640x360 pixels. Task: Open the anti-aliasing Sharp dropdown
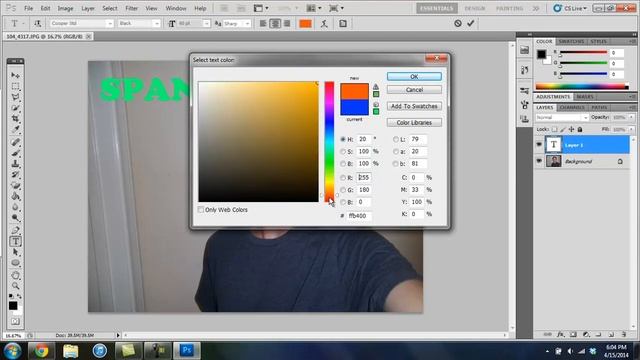click(247, 24)
